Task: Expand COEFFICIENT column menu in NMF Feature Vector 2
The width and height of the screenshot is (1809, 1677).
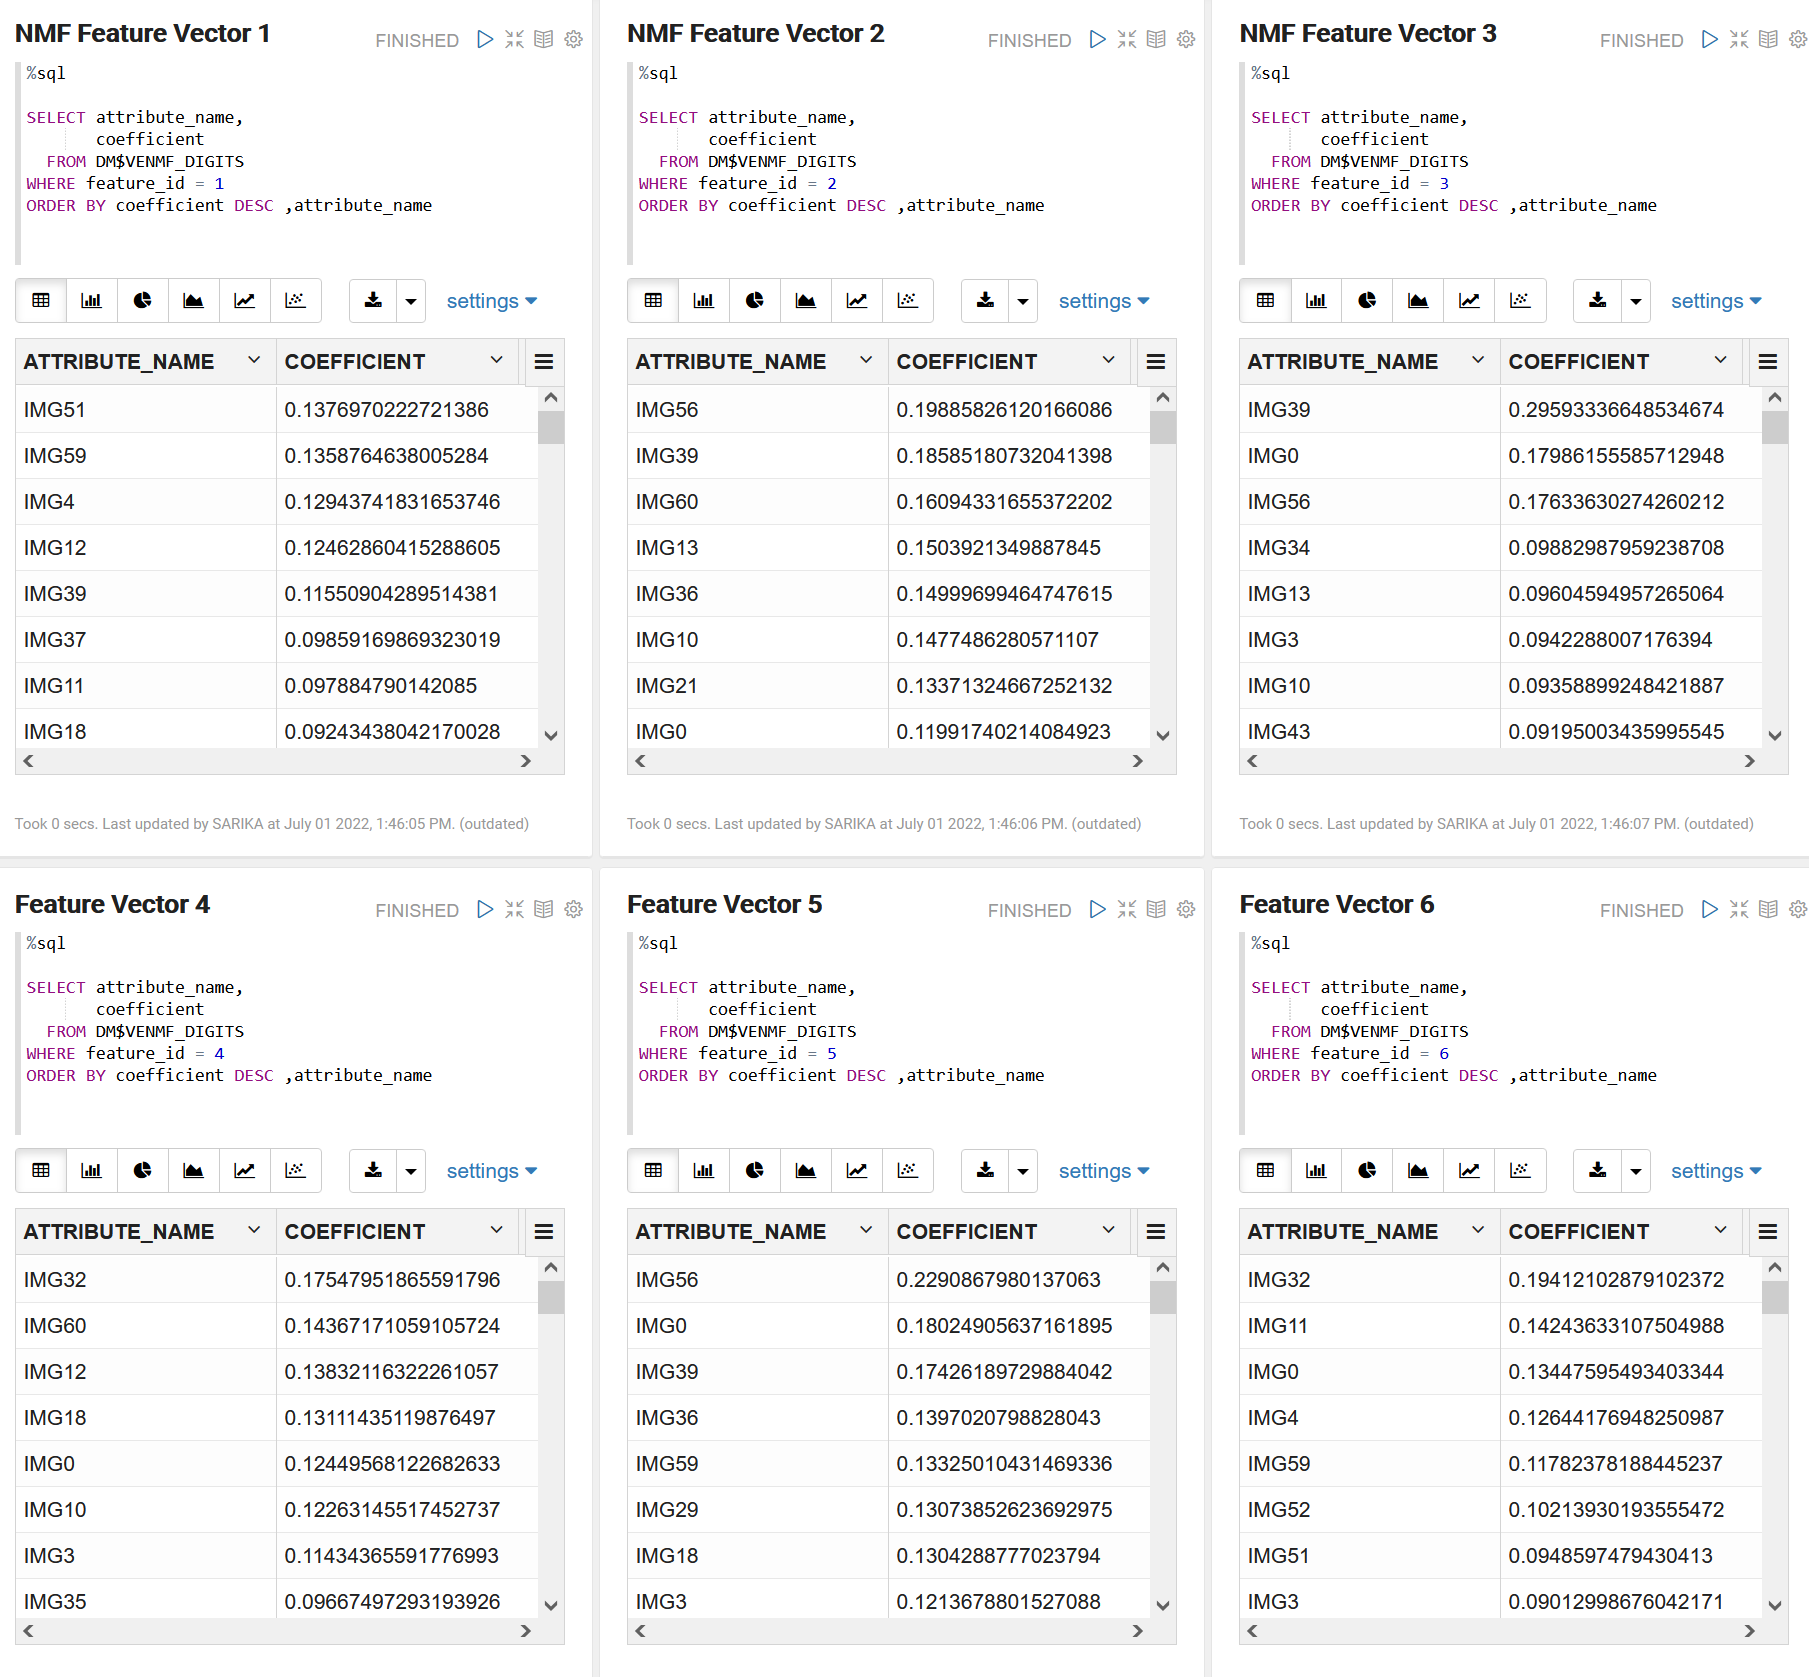Action: pyautogui.click(x=1109, y=360)
